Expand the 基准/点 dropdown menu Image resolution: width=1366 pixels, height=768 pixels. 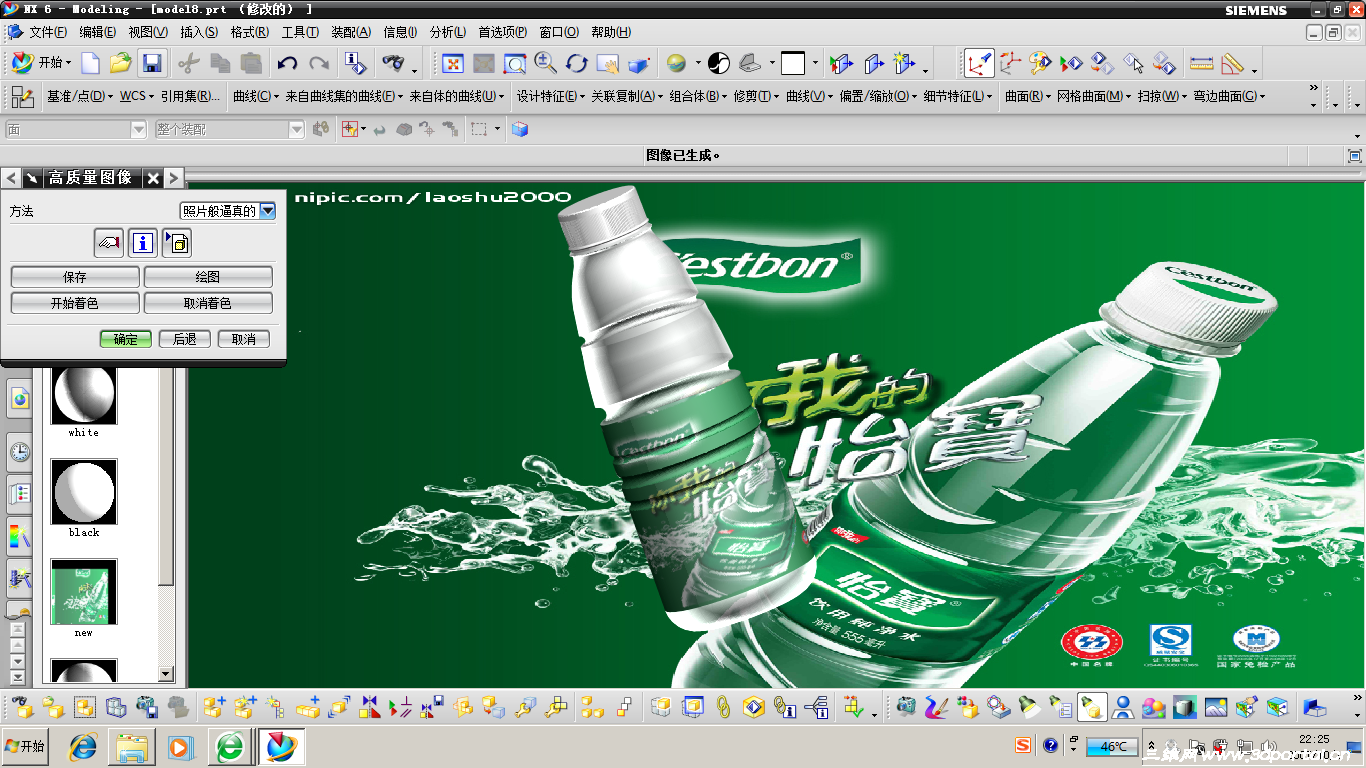point(79,97)
